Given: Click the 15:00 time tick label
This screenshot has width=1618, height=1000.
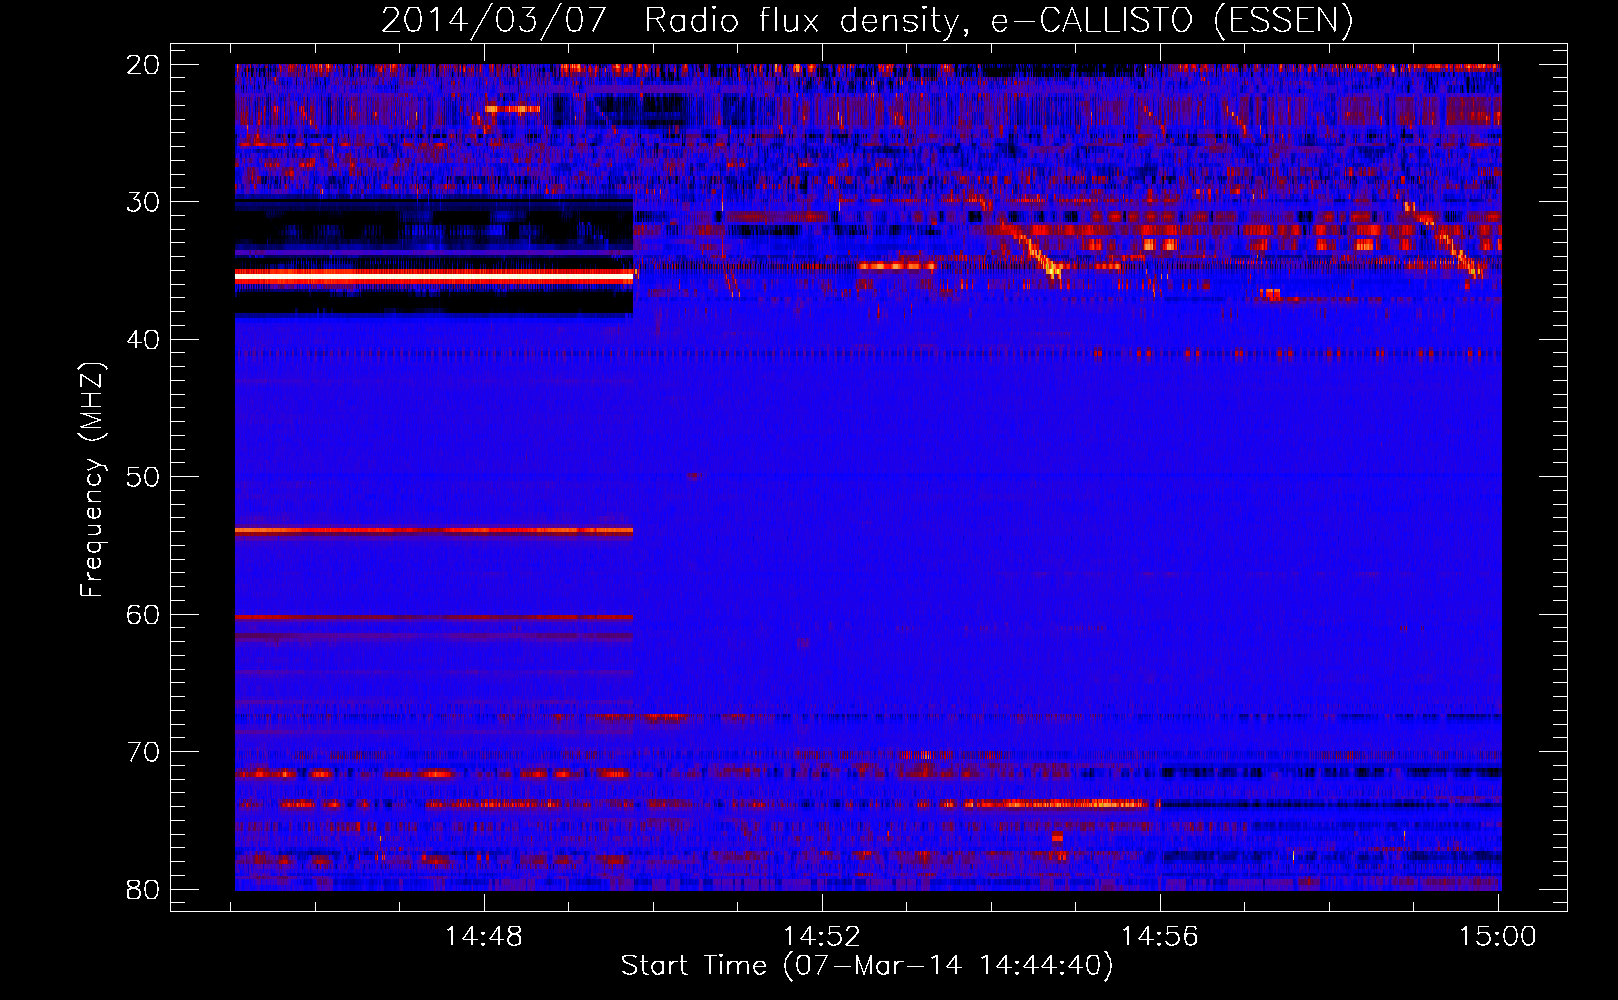Looking at the screenshot, I should [1498, 937].
